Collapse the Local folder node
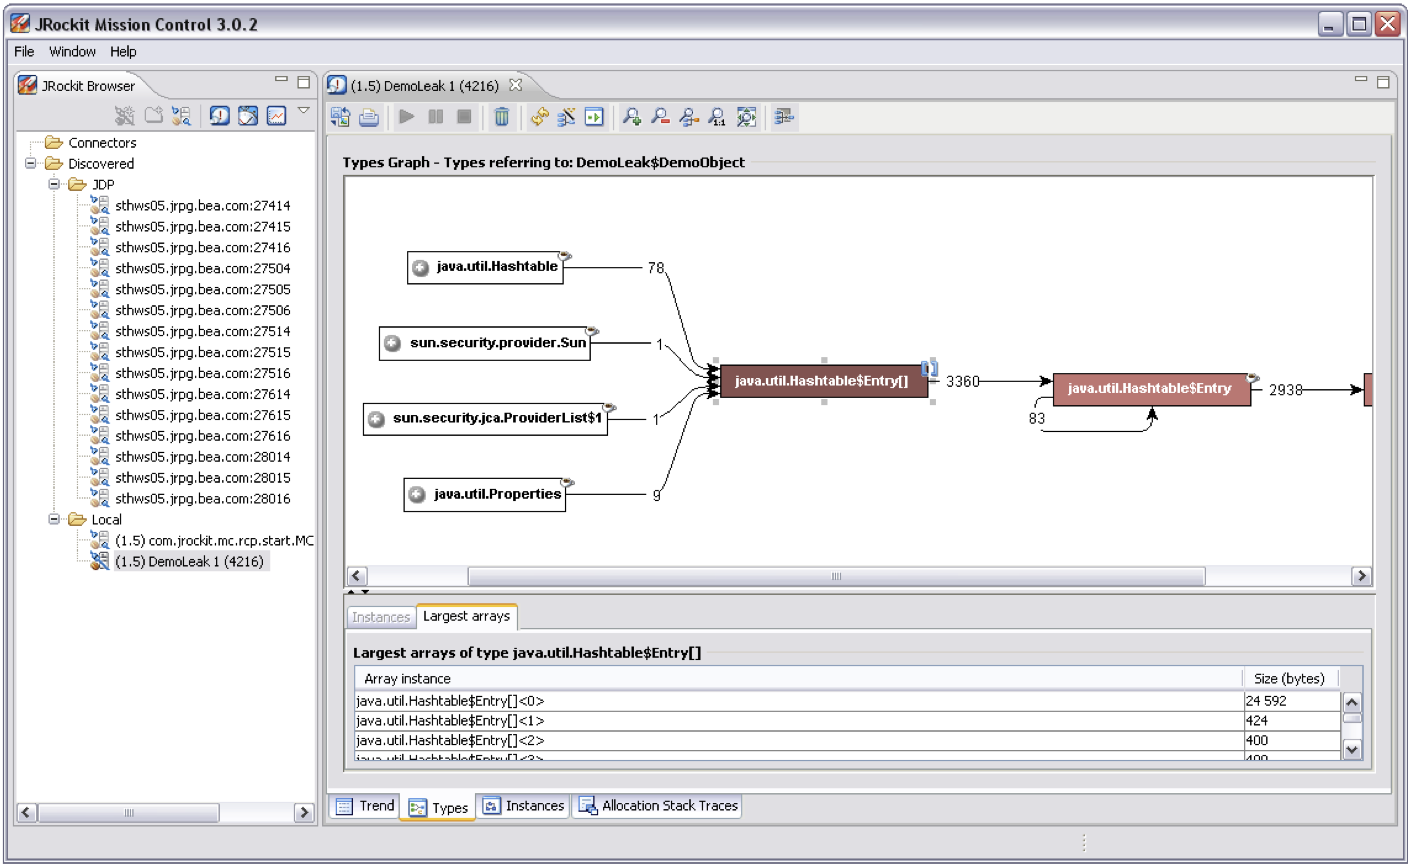Screen dimensions: 1411x867 click(x=55, y=519)
